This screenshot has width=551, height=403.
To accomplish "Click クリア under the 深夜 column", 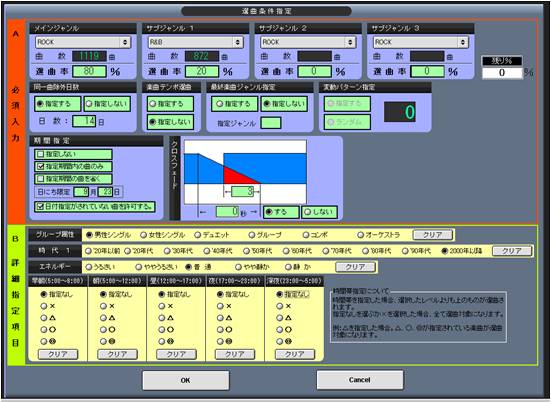I will [294, 355].
